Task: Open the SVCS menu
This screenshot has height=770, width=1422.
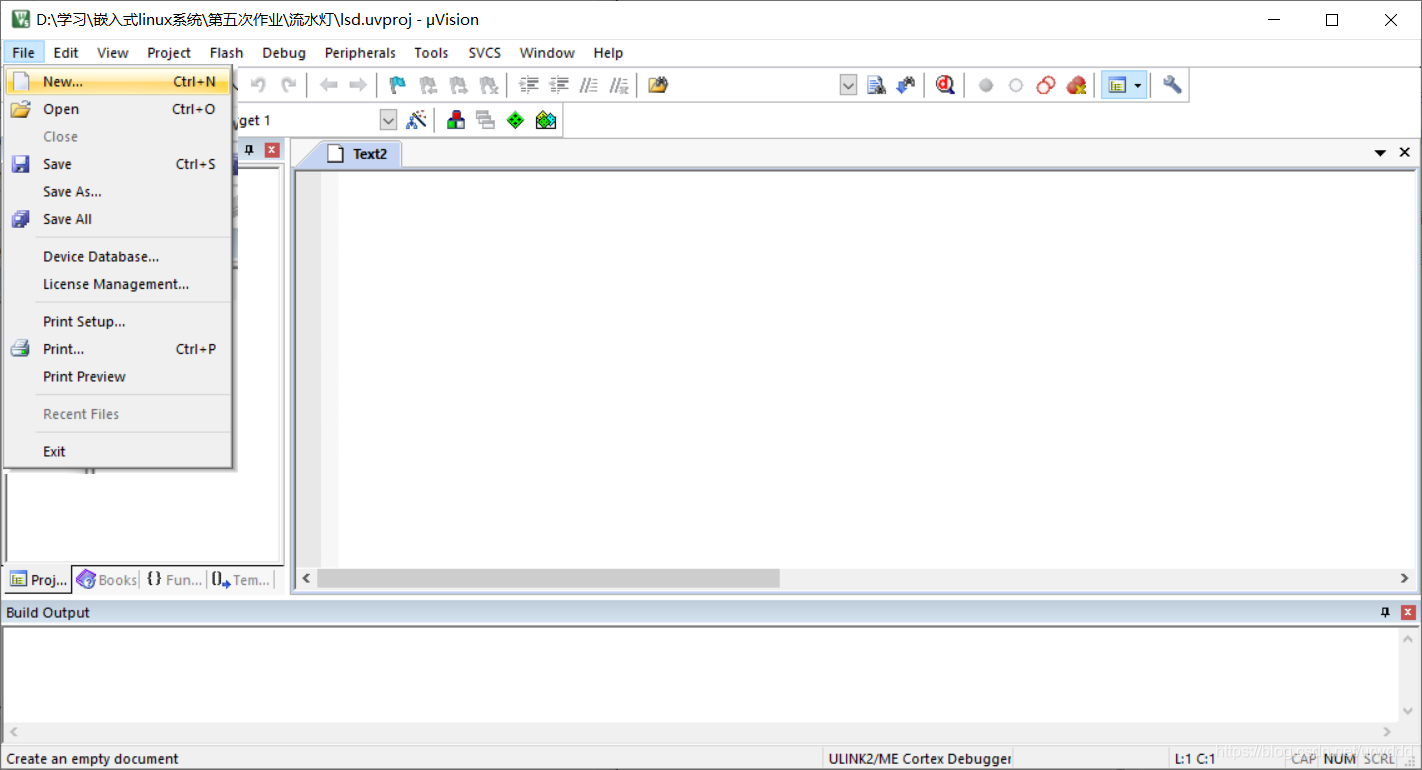Action: coord(484,53)
